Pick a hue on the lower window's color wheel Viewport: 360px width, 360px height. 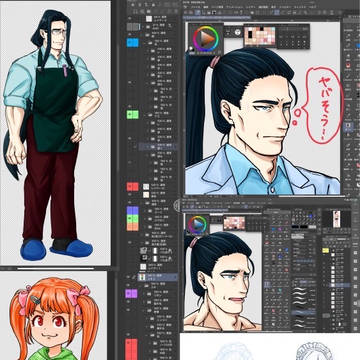(197, 225)
